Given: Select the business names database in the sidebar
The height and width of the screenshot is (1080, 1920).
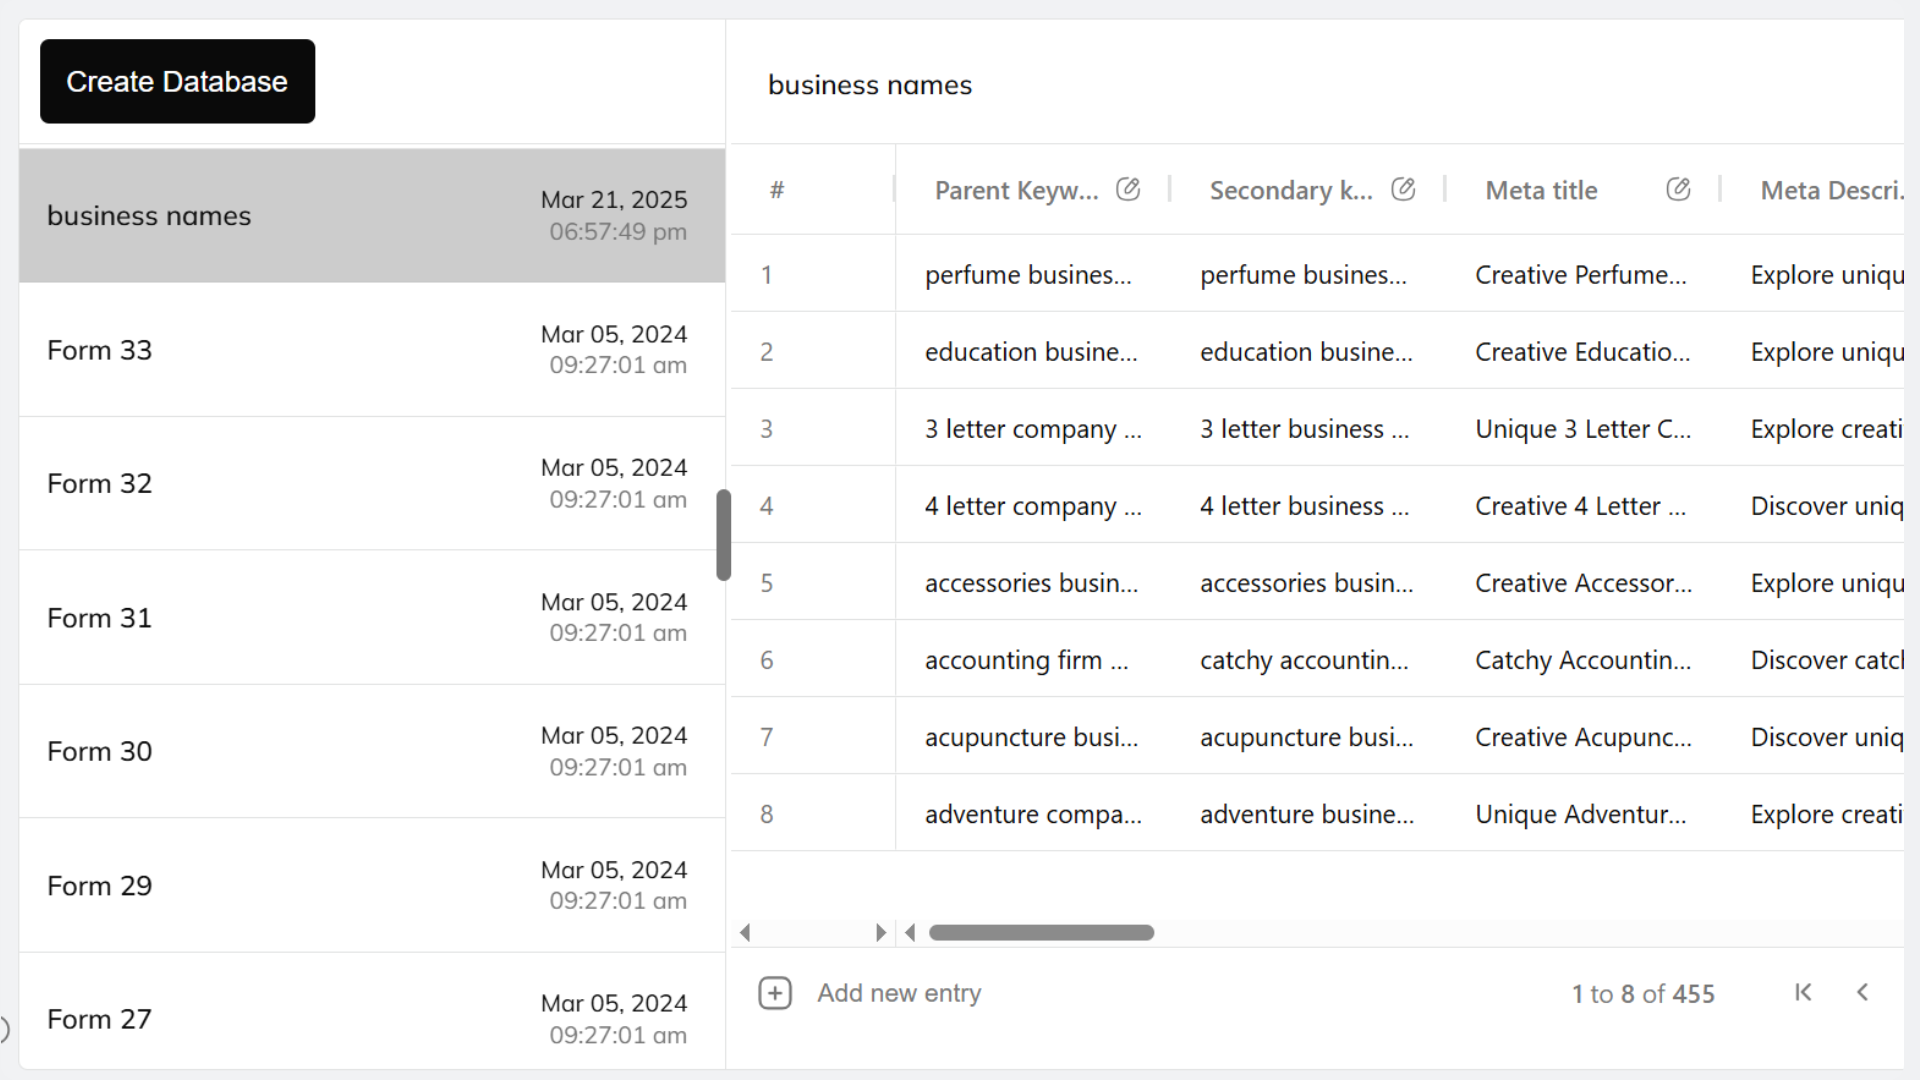Looking at the screenshot, I should coord(370,215).
